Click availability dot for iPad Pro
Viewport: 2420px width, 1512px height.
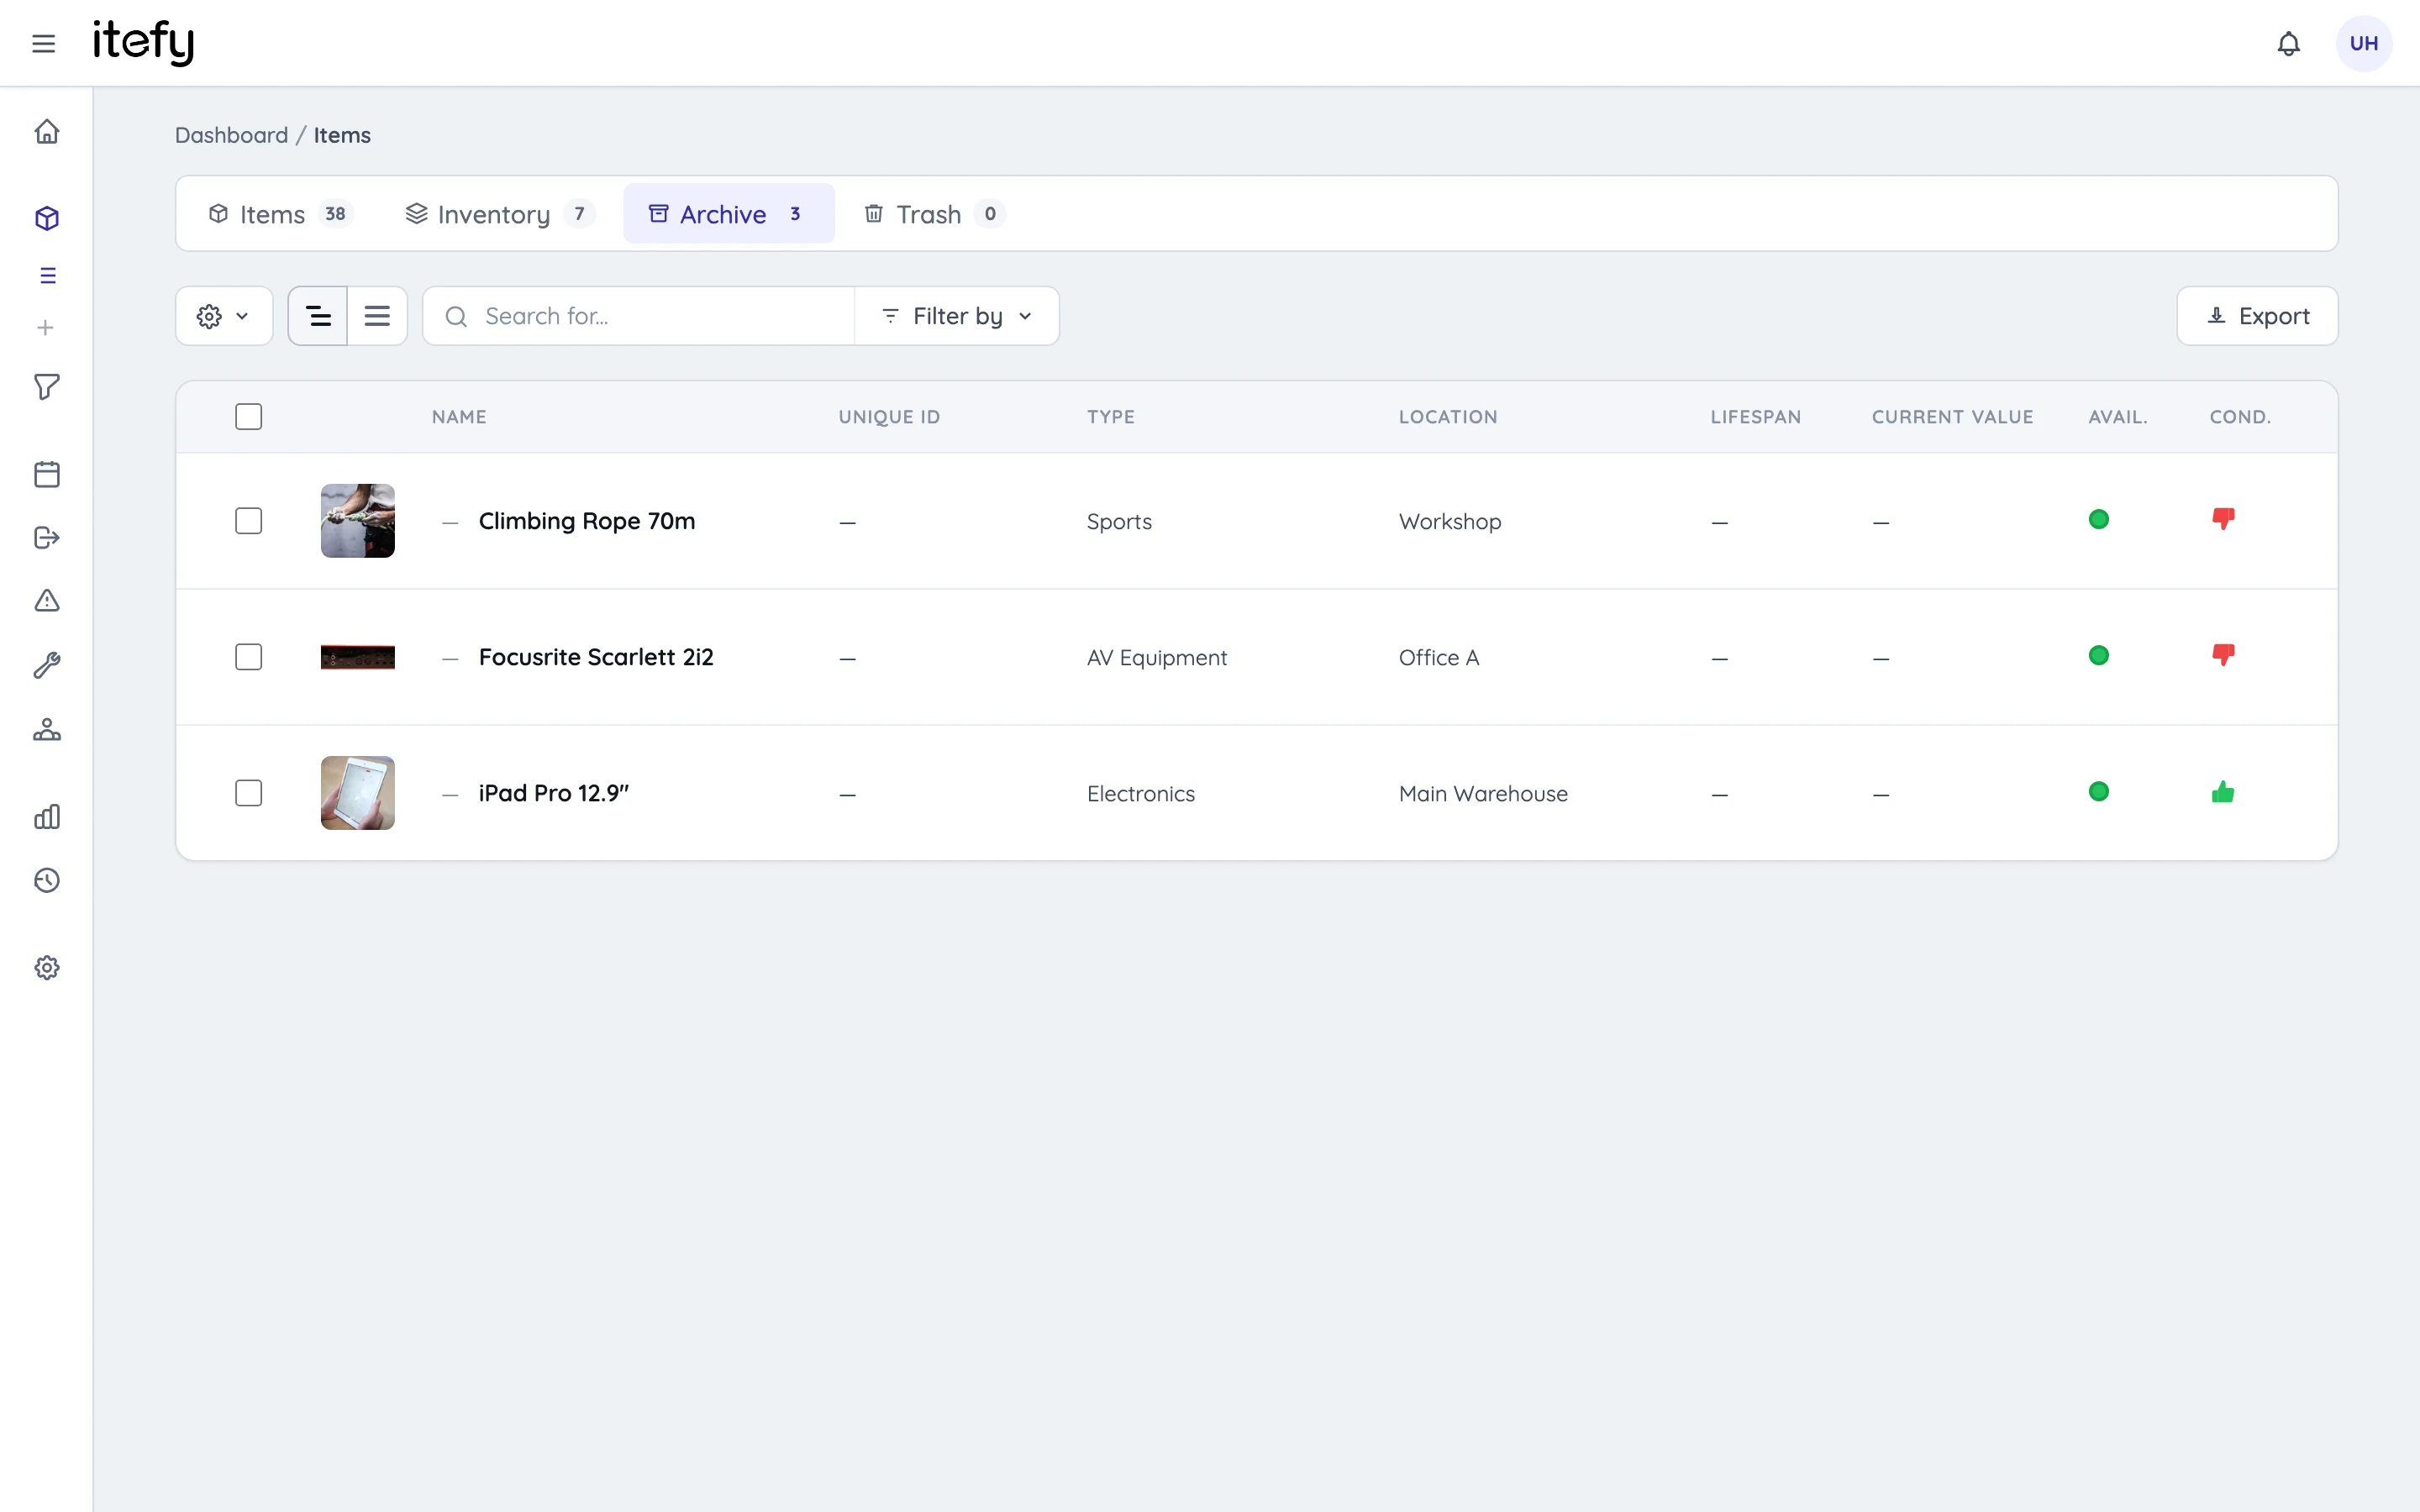[x=2099, y=792]
